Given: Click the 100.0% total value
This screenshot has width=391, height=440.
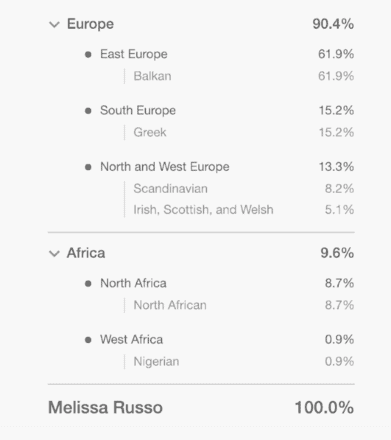Looking at the screenshot, I should (324, 407).
